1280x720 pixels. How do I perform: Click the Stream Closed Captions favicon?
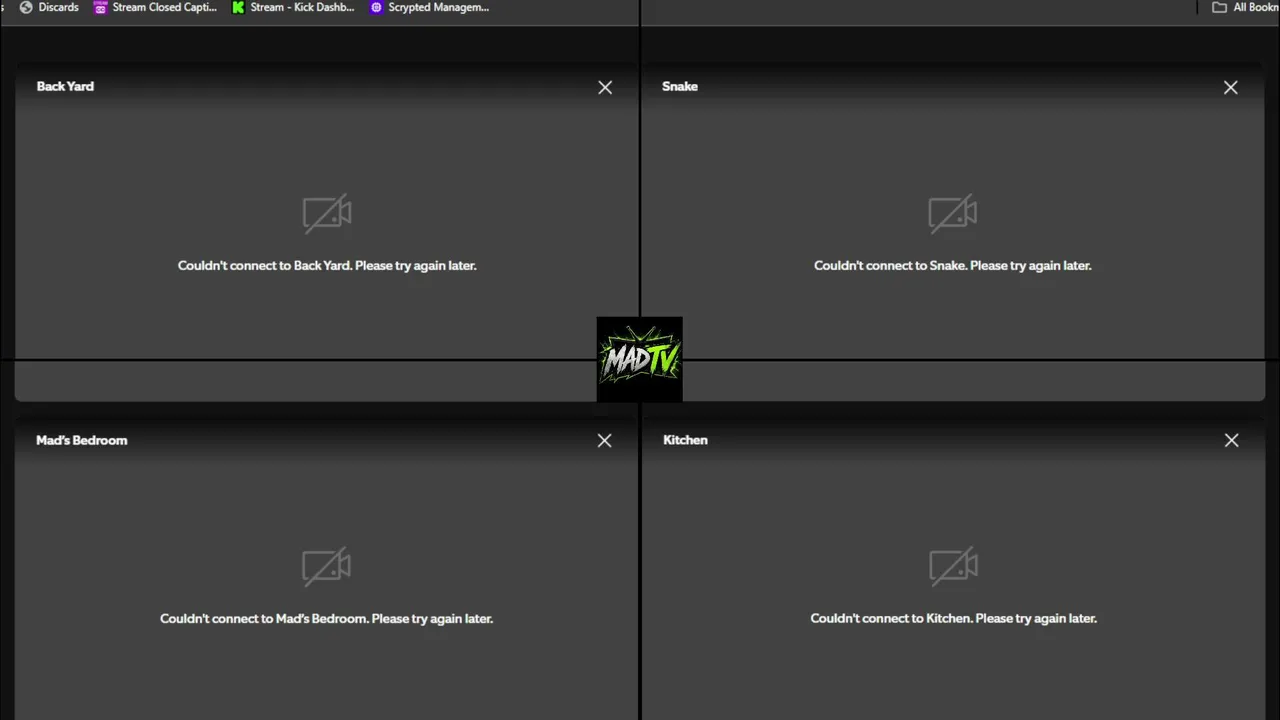(x=100, y=7)
